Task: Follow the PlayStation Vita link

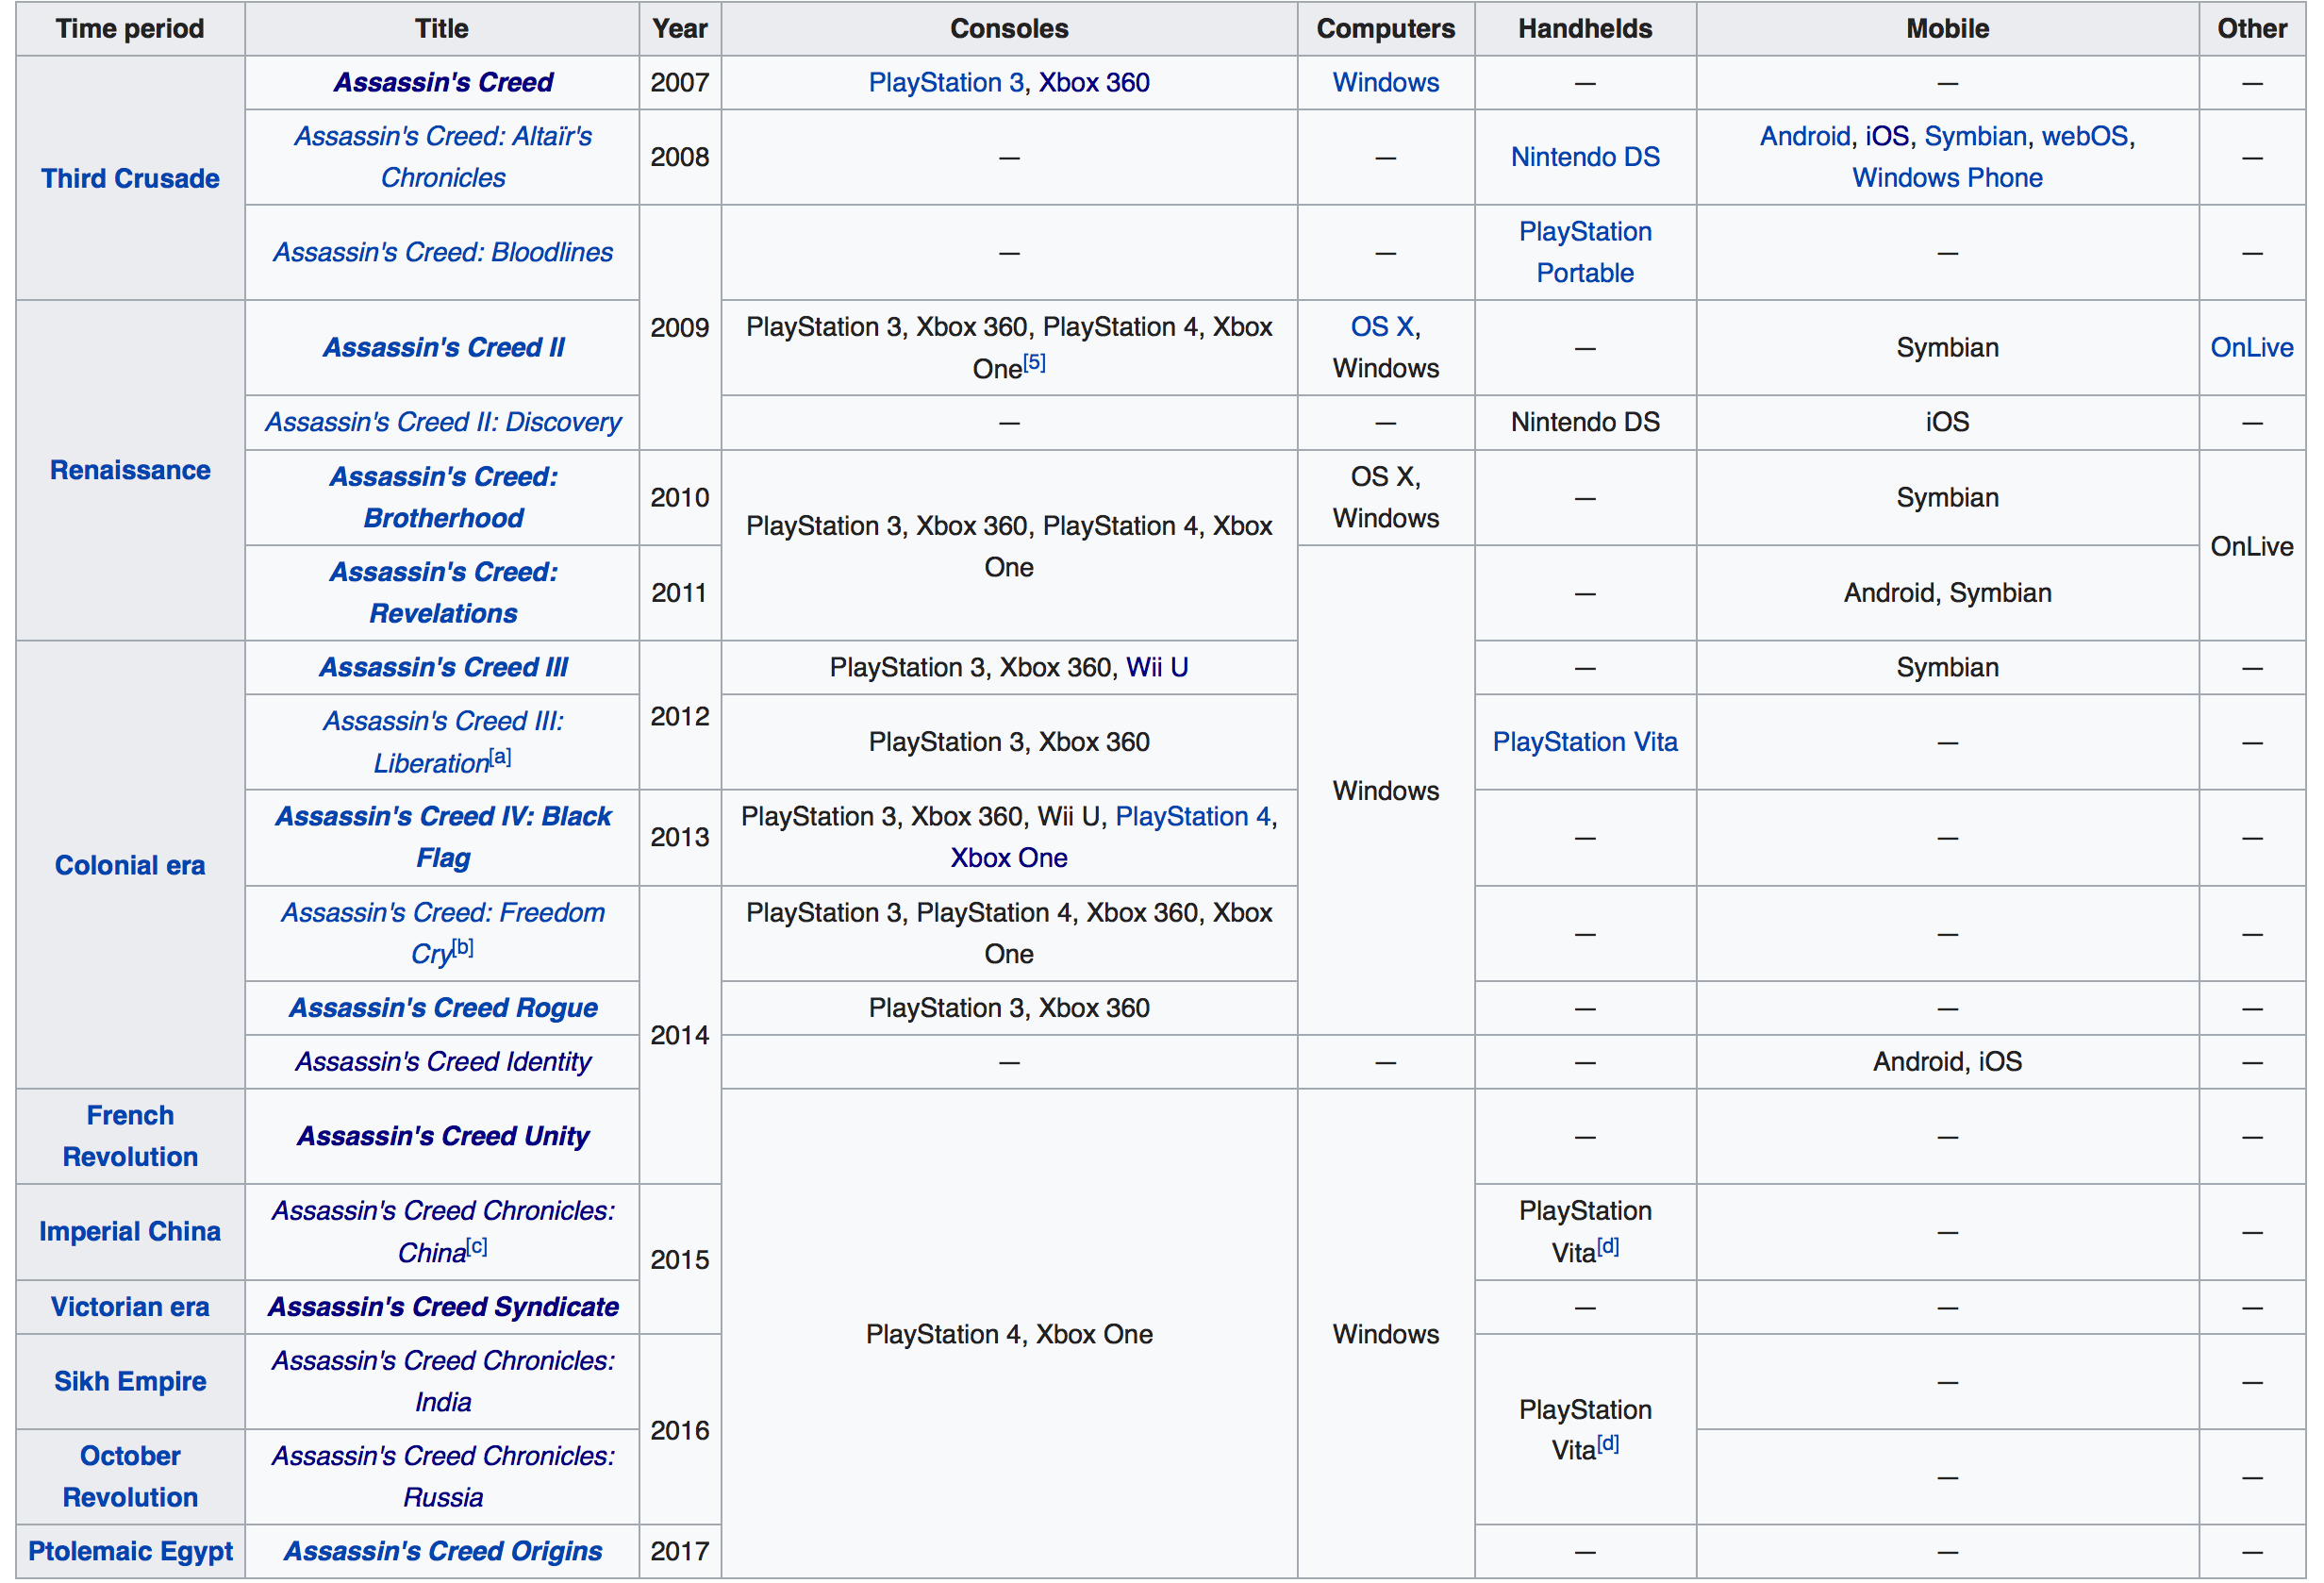Action: pyautogui.click(x=1585, y=742)
